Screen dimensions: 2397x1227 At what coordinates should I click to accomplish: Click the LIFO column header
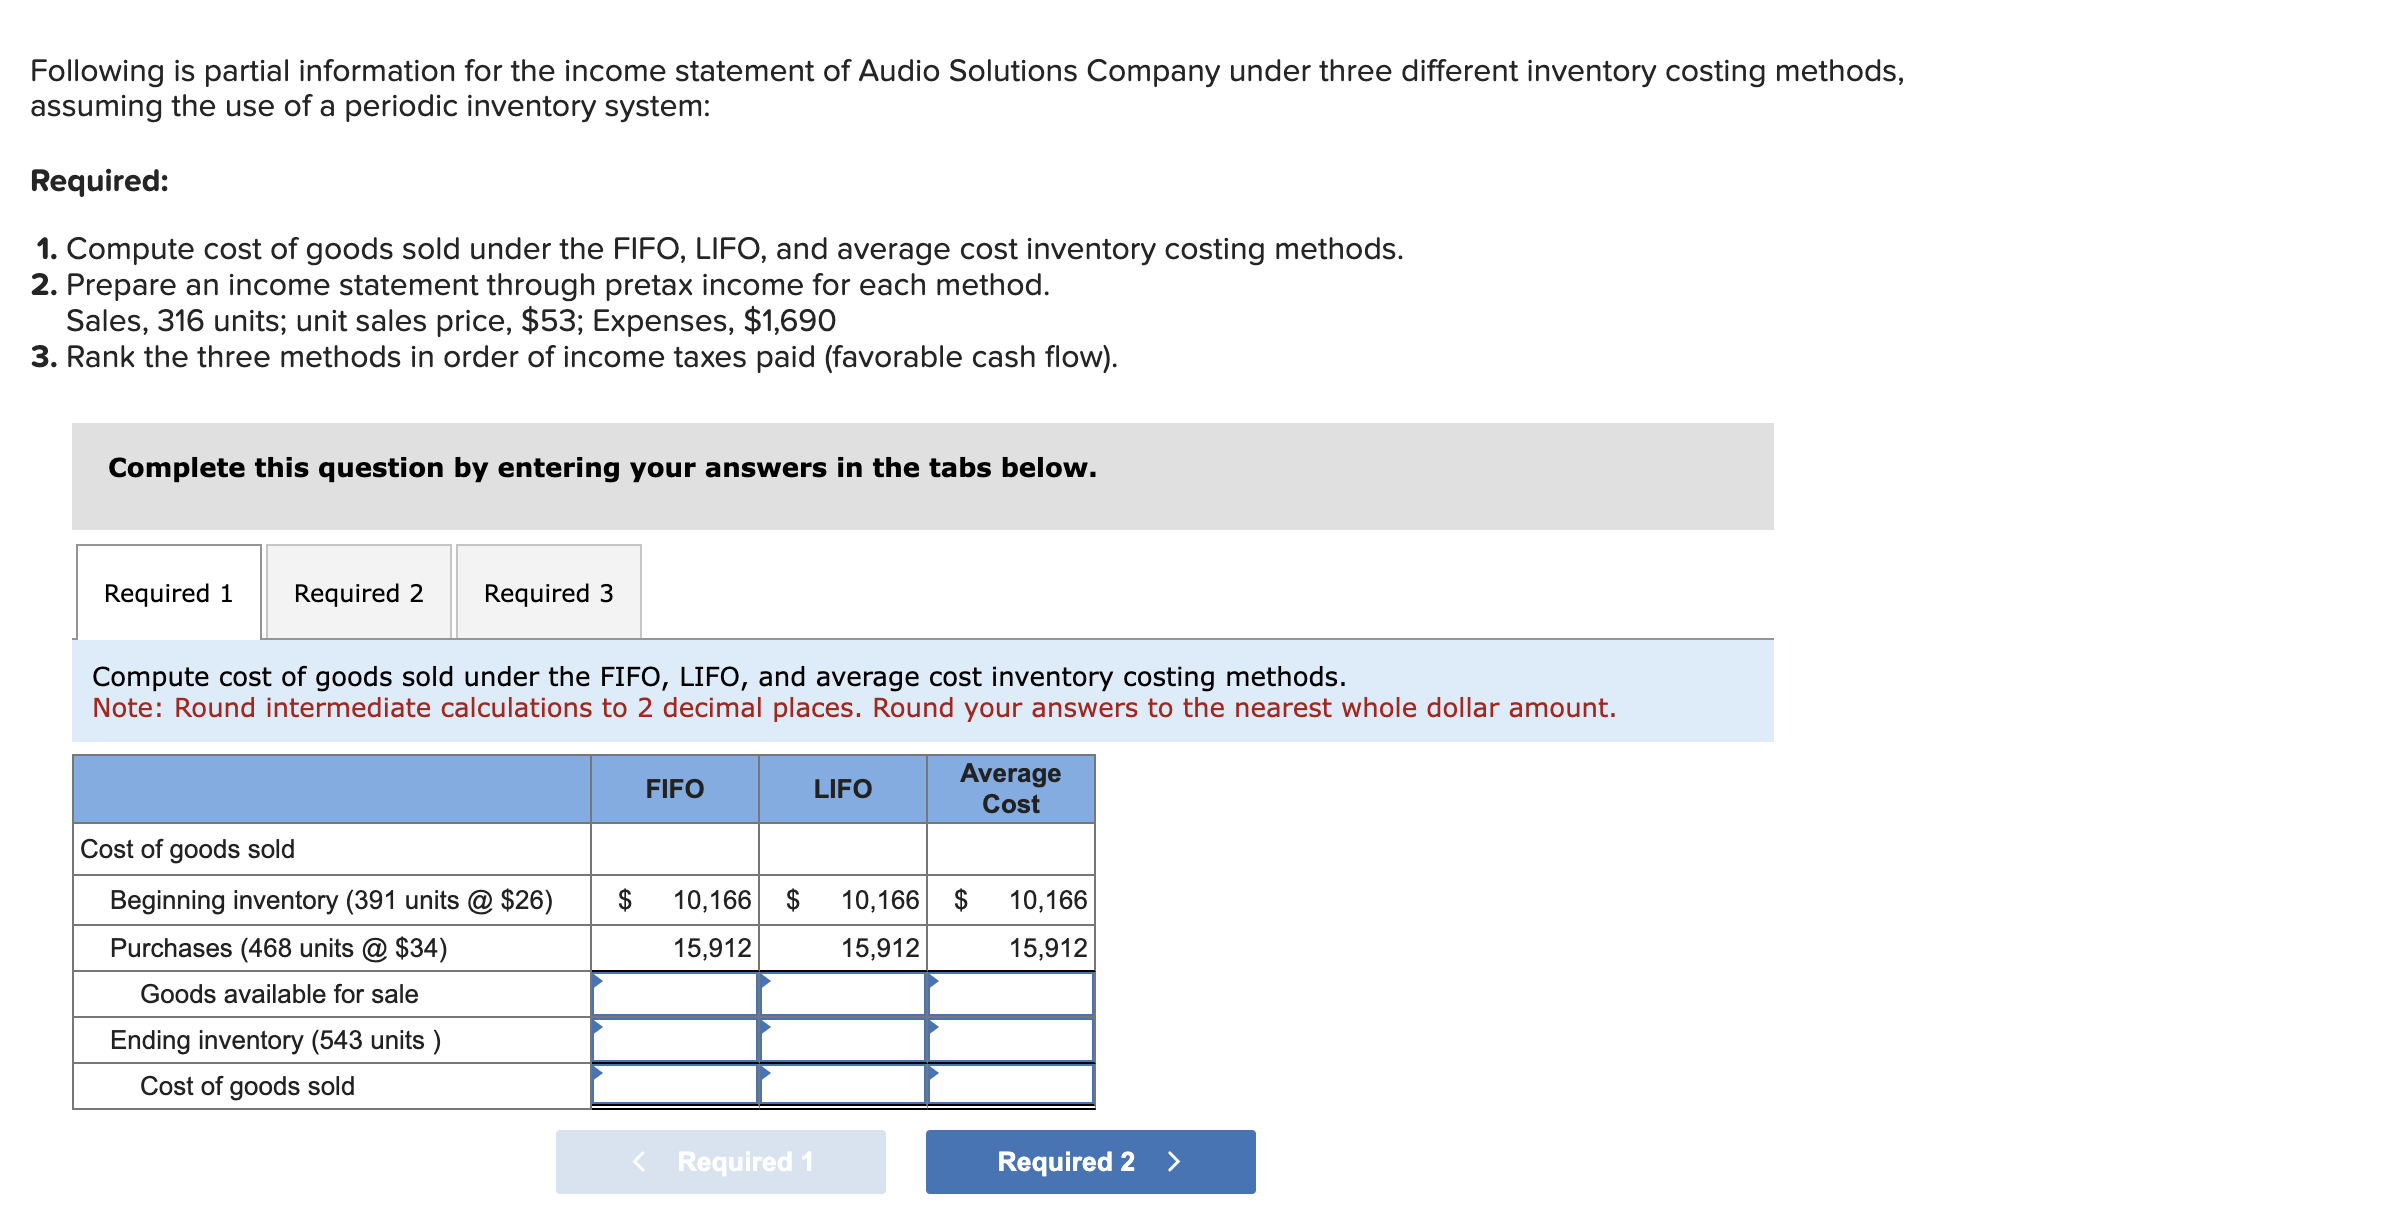click(x=843, y=789)
